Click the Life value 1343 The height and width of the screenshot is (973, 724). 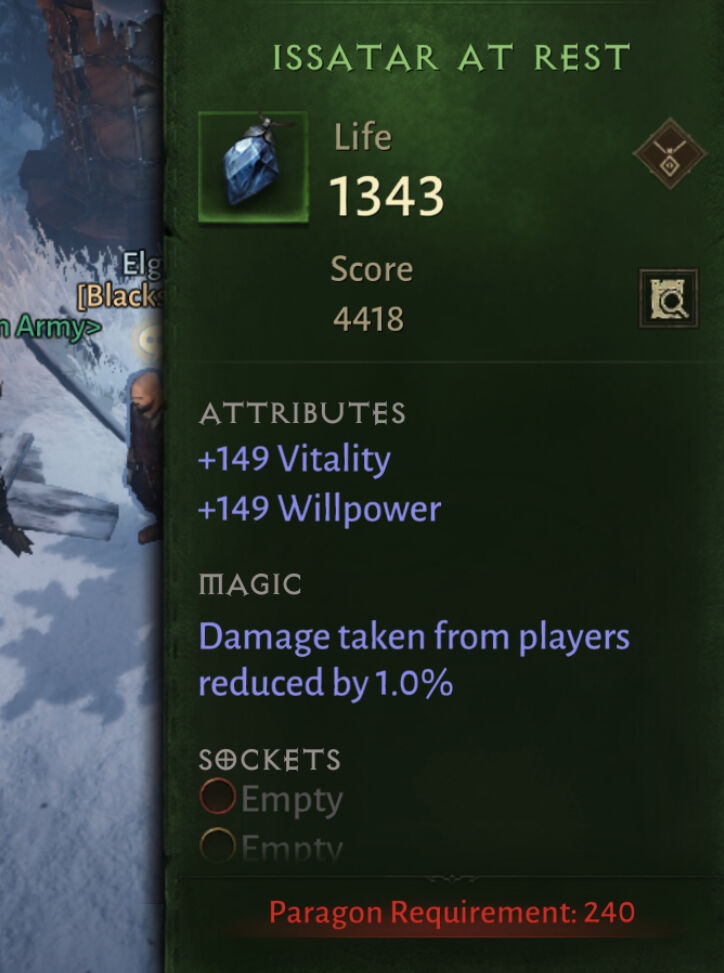[x=387, y=196]
